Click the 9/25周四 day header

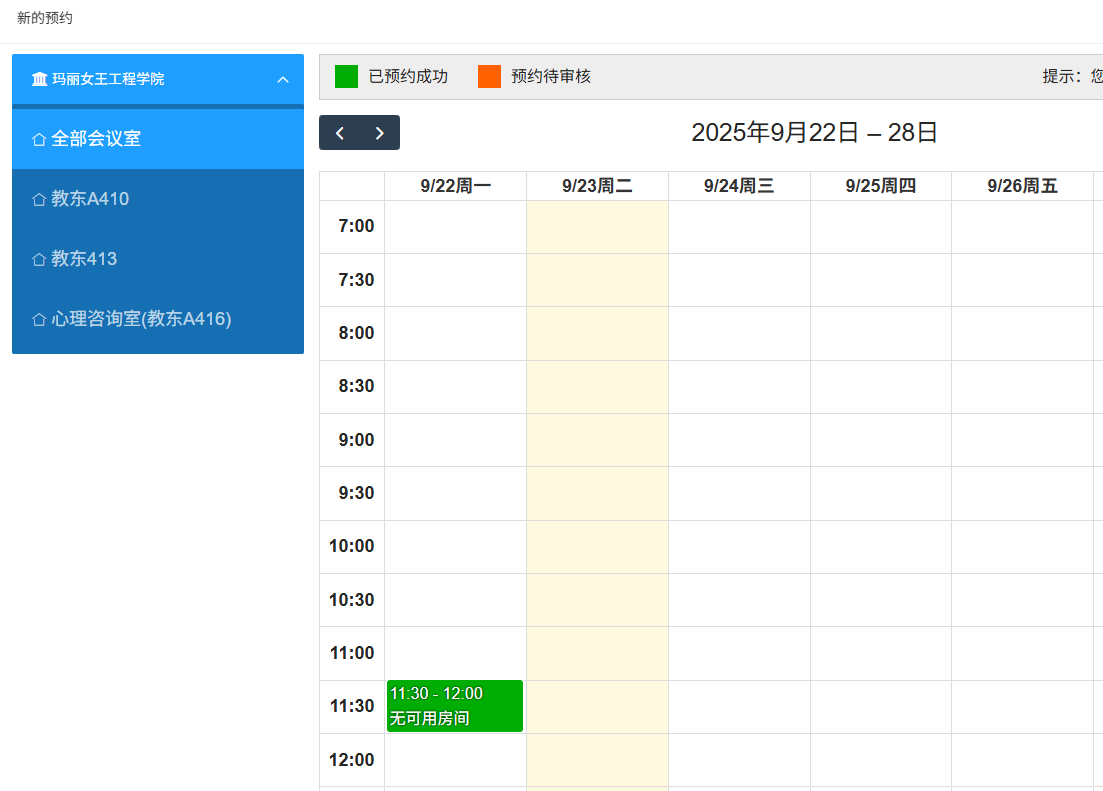(880, 186)
